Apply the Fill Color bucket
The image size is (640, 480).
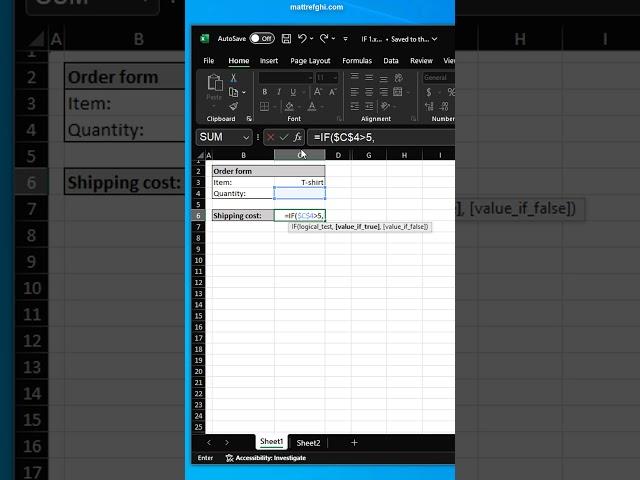point(289,107)
